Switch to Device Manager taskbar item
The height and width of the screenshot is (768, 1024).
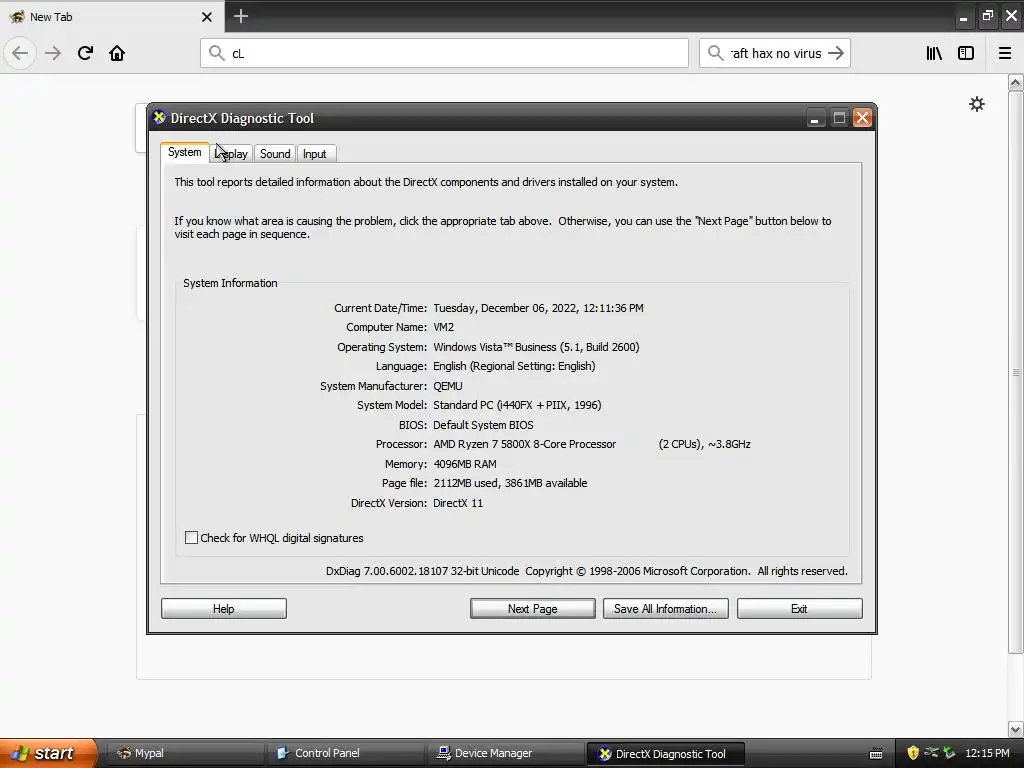click(x=505, y=753)
